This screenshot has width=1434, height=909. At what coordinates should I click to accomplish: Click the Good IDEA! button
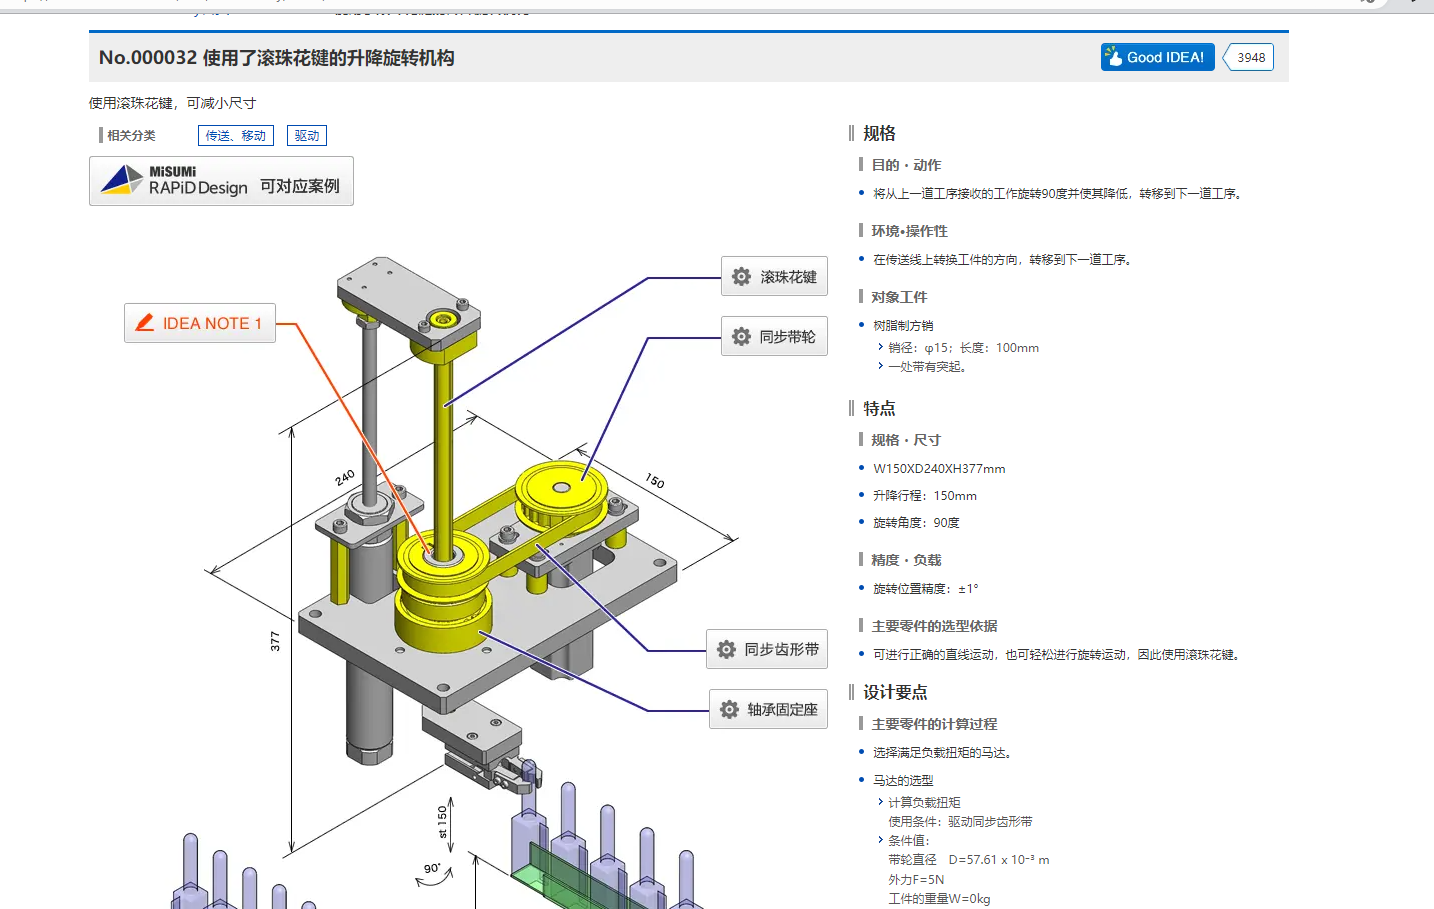tap(1157, 57)
